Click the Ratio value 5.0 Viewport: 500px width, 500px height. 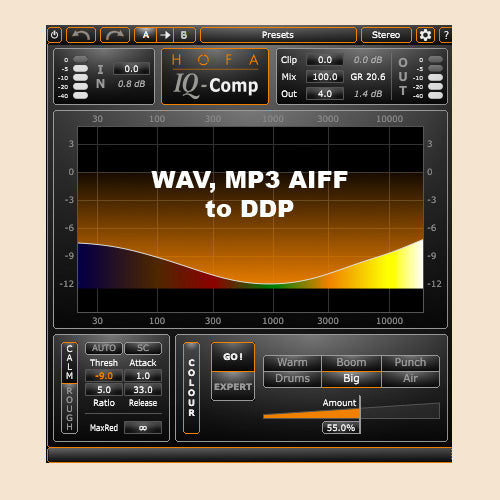click(x=104, y=390)
